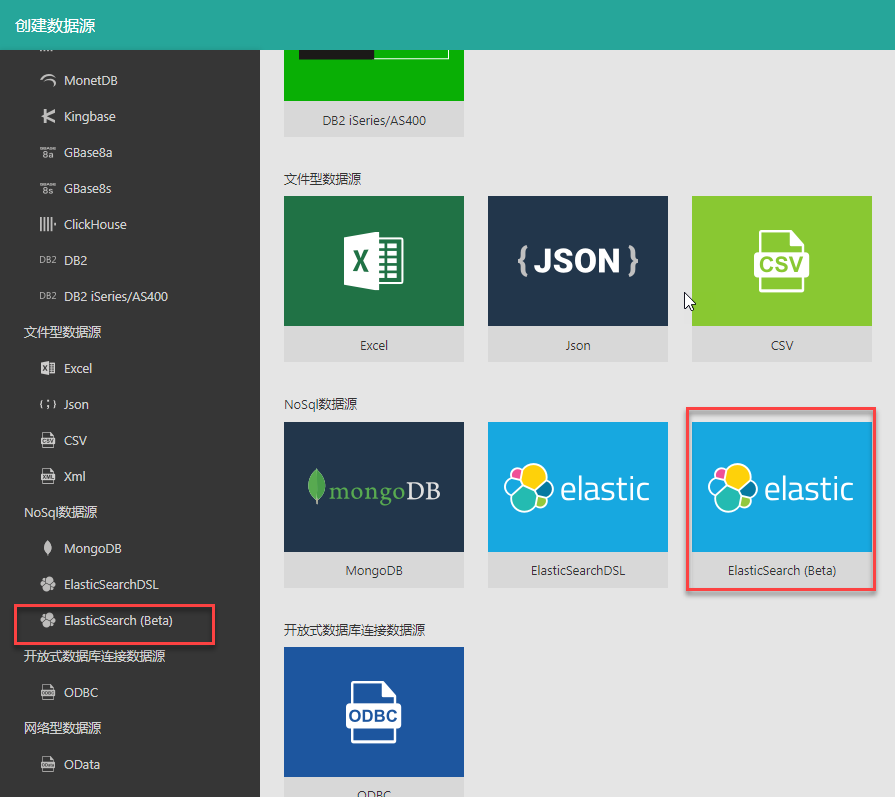This screenshot has width=895, height=797.
Task: Click the main panel heading 文件型数据源
Action: 322,179
